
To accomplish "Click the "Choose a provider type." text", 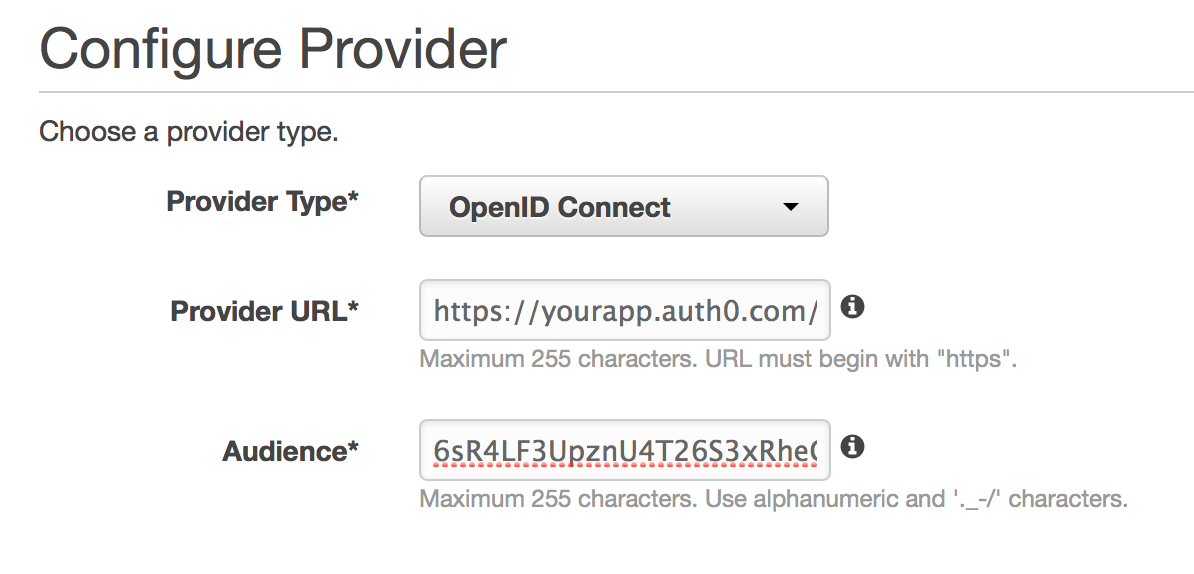I will 189,132.
